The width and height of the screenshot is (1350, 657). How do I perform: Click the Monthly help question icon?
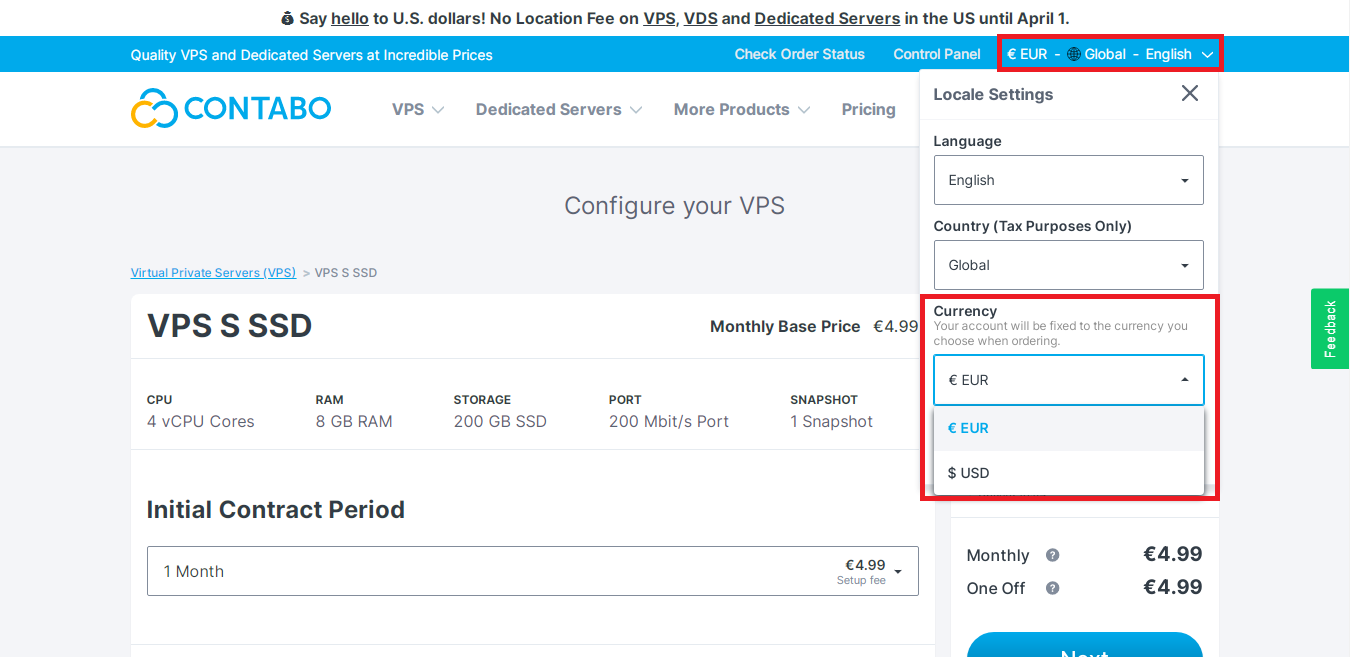coord(1052,555)
